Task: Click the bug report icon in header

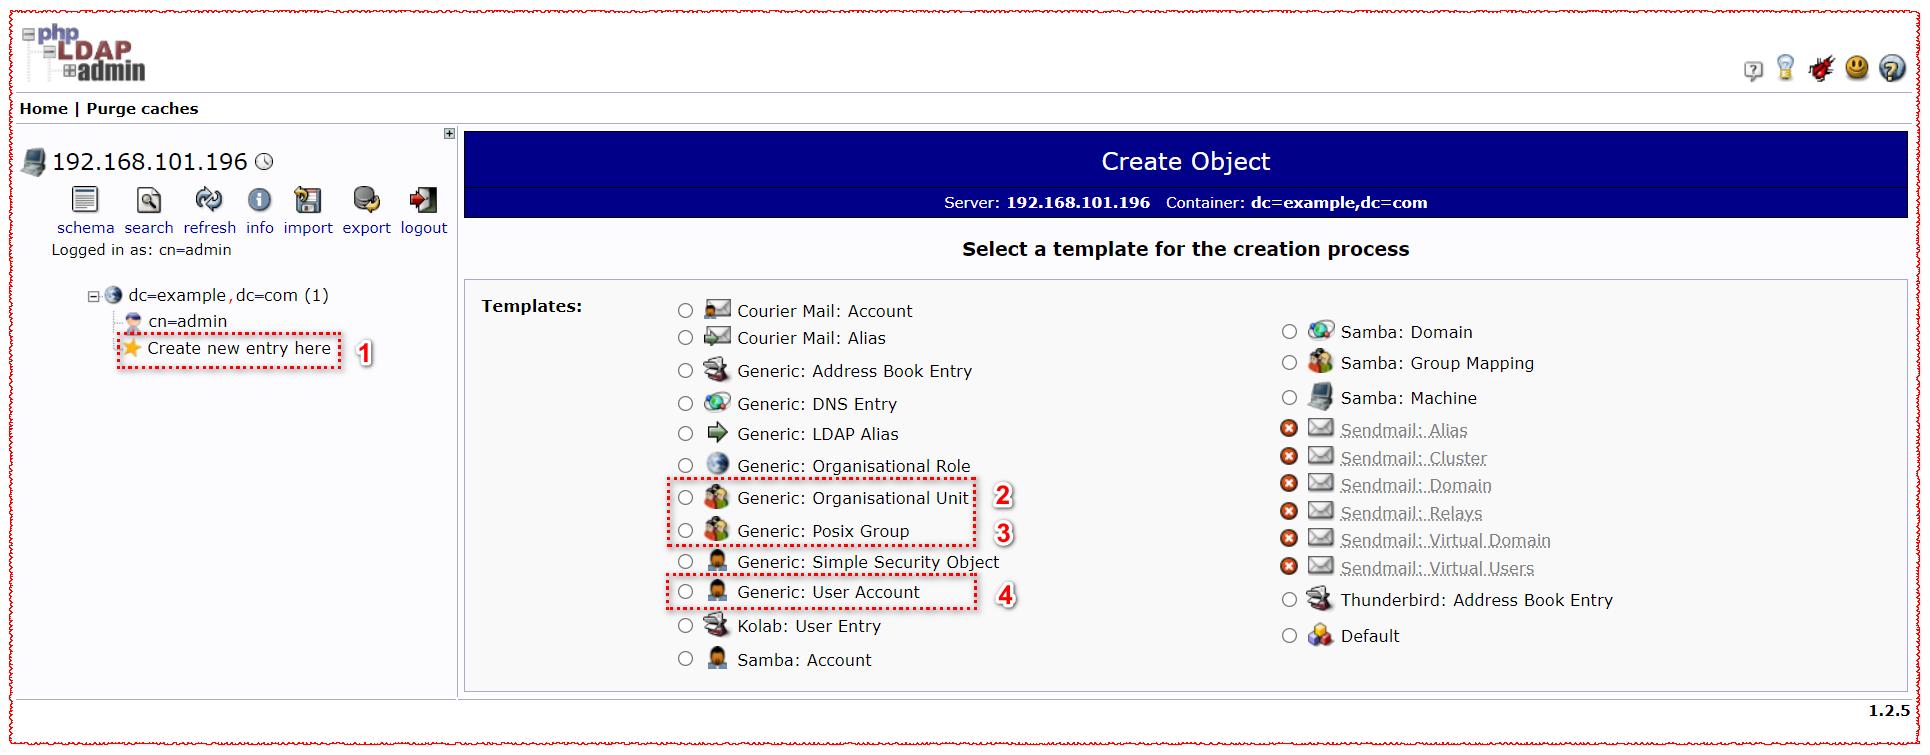Action: 1821,68
